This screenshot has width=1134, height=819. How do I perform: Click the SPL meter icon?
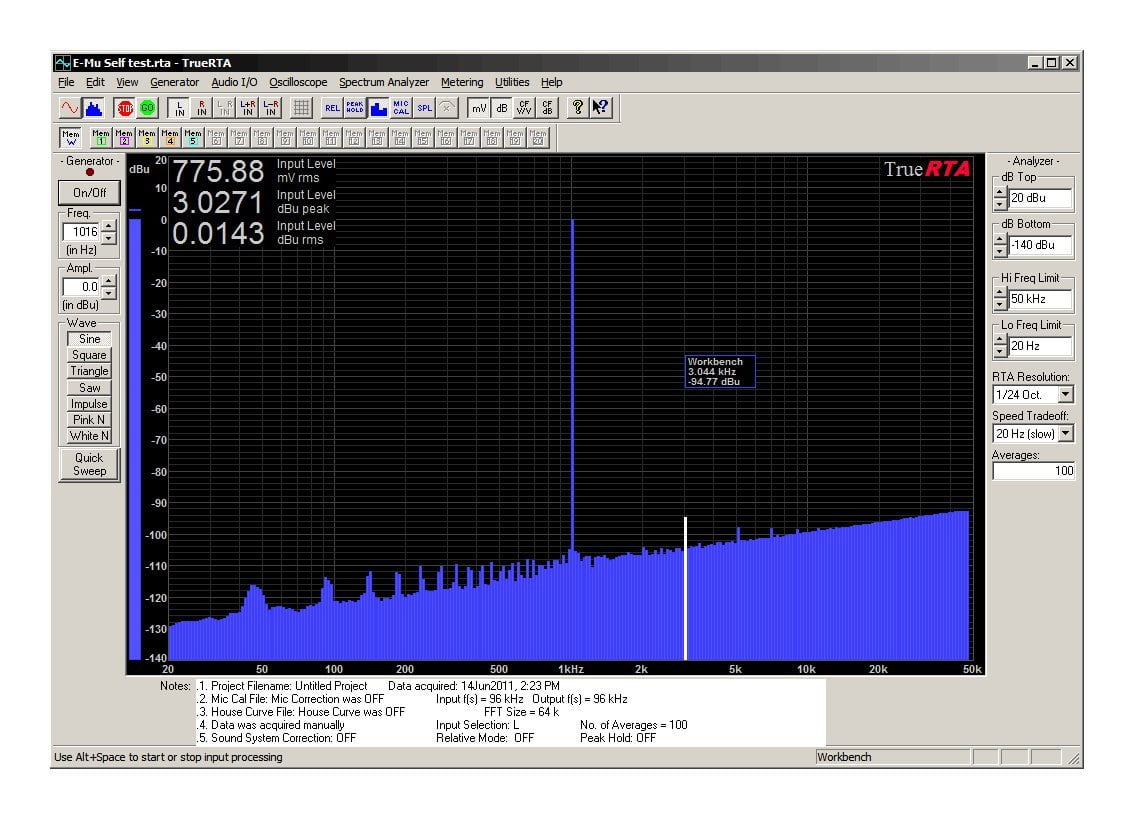pos(423,108)
